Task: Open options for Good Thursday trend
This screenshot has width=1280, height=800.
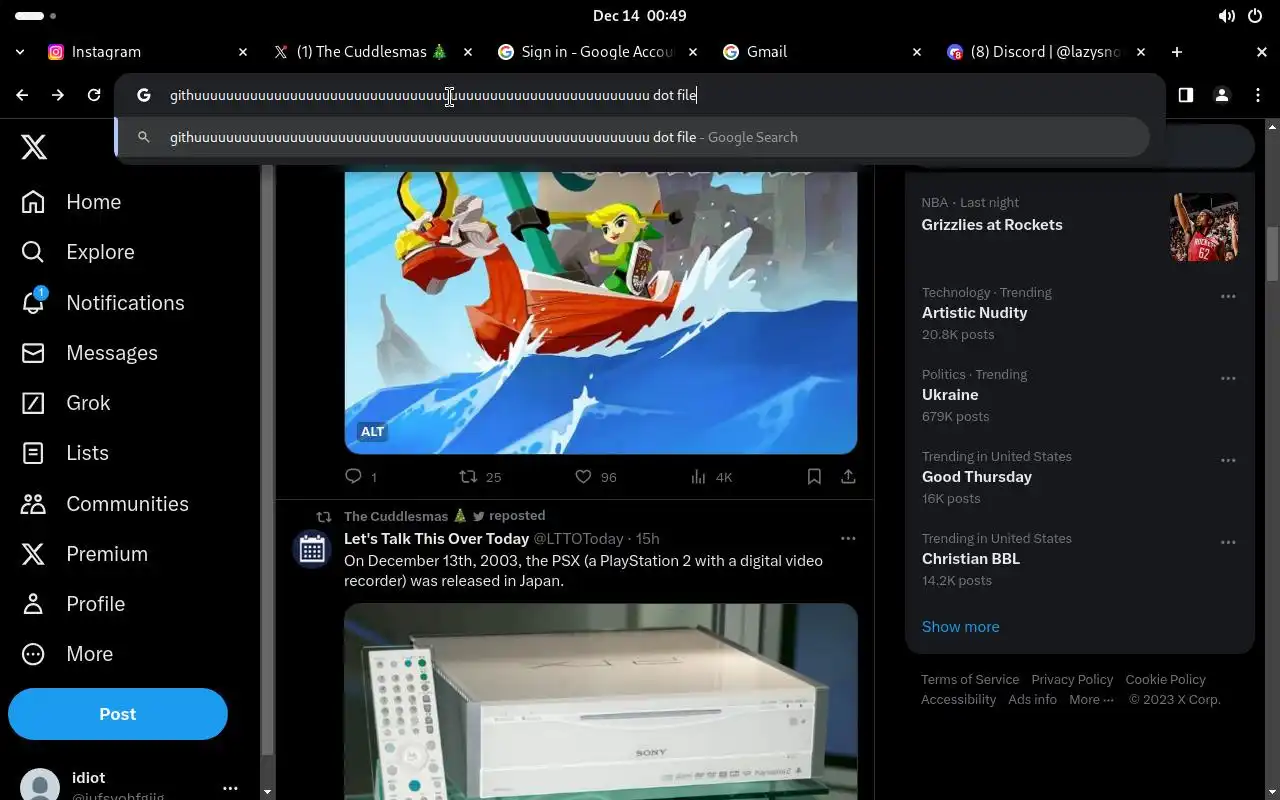Action: 1228,461
